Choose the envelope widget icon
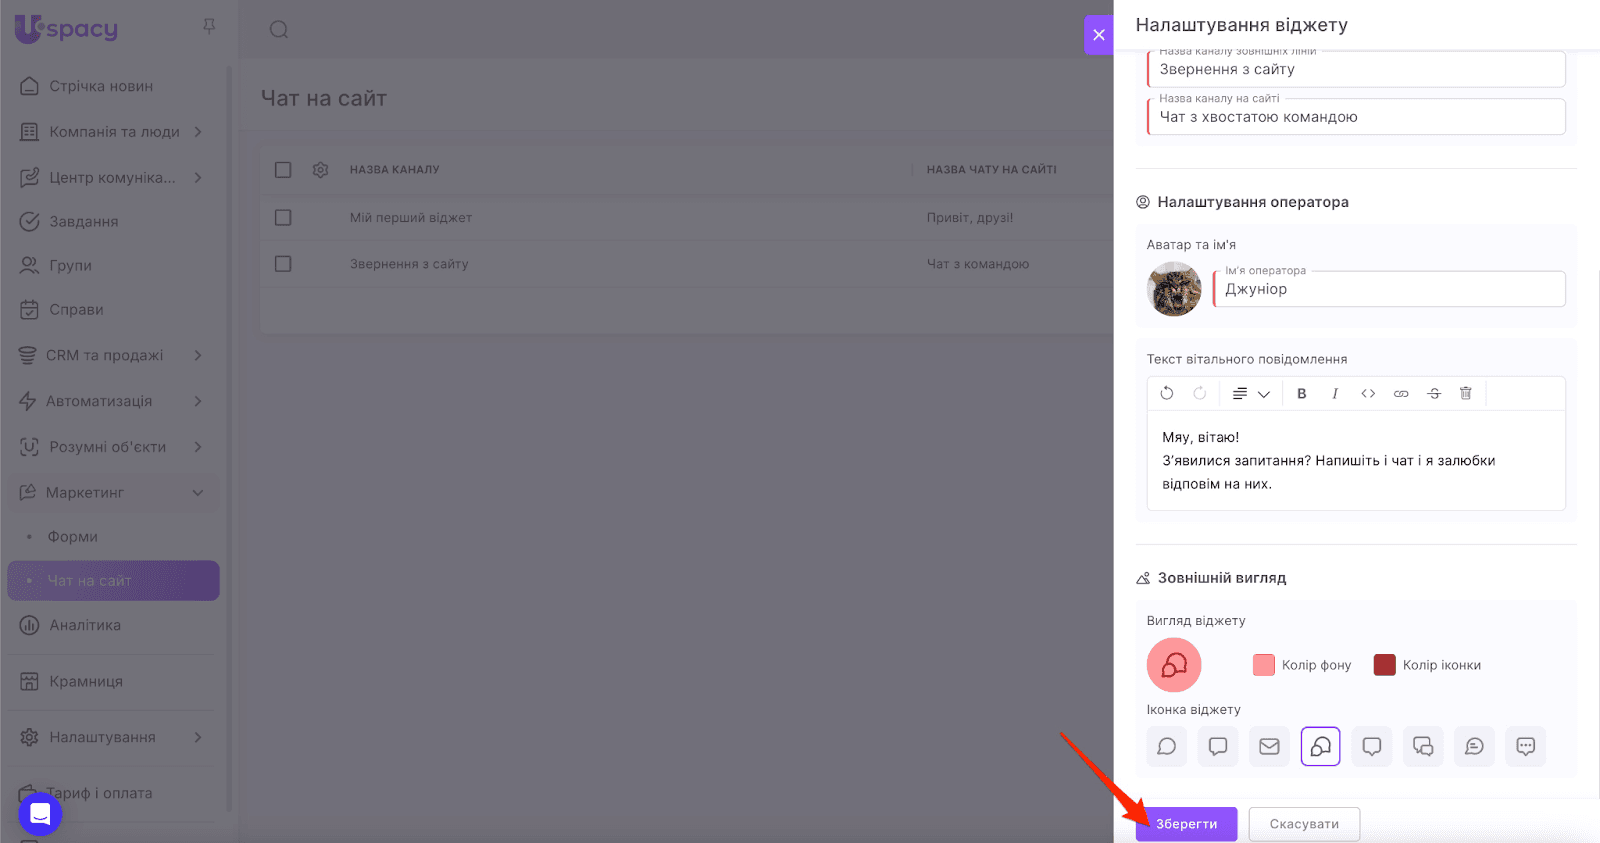This screenshot has width=1600, height=843. (x=1269, y=746)
